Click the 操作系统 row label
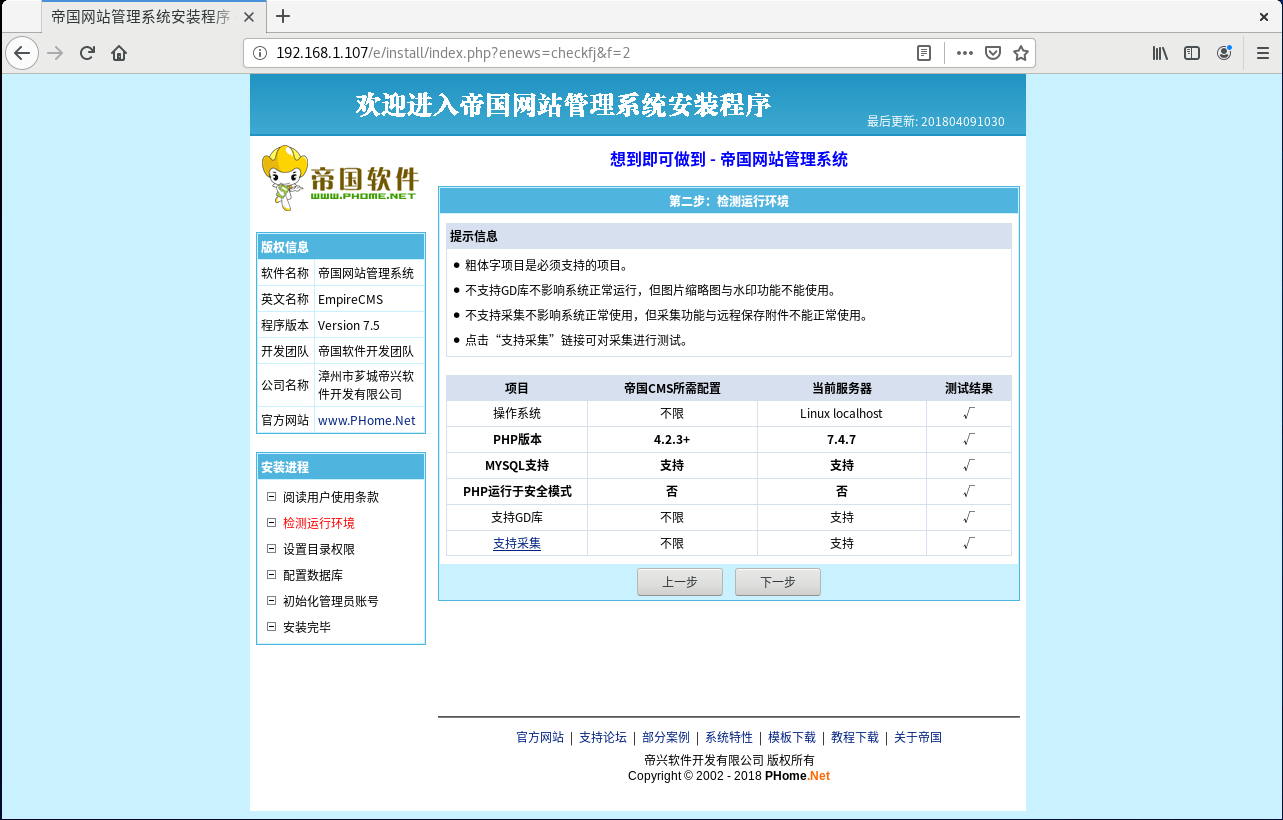 pos(517,413)
